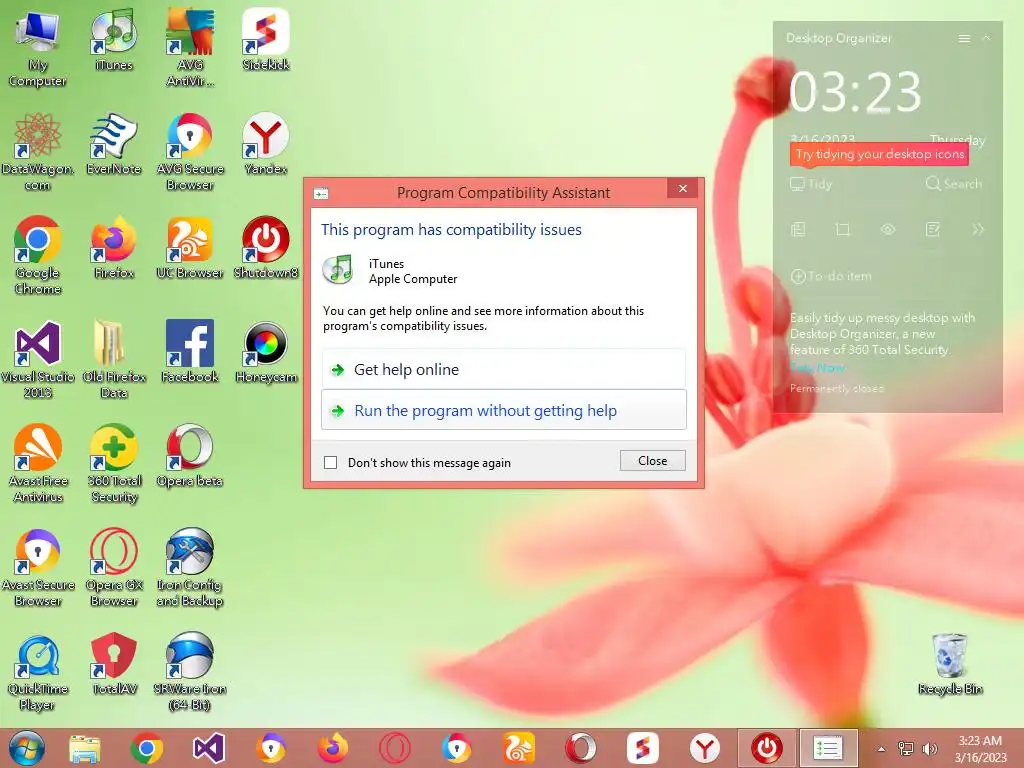This screenshot has width=1024, height=768.
Task: Select the EverNote desktop shortcut
Action: click(114, 144)
